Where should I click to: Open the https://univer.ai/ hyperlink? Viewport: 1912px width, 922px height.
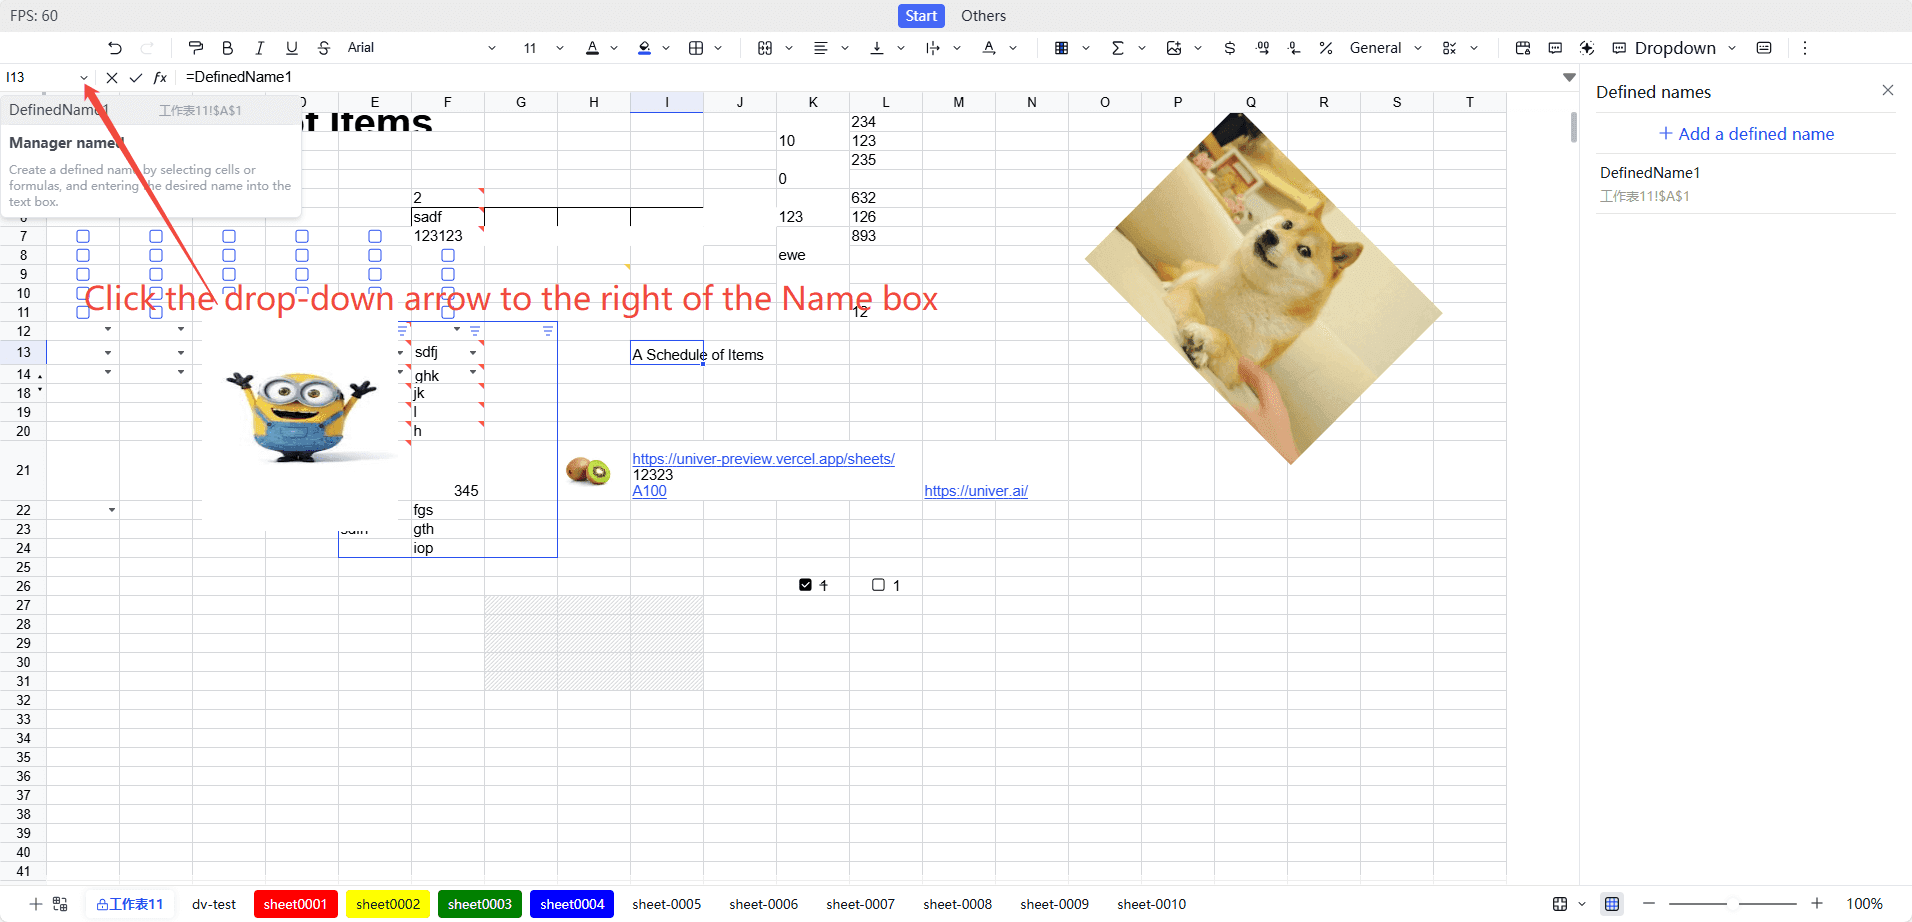[976, 491]
